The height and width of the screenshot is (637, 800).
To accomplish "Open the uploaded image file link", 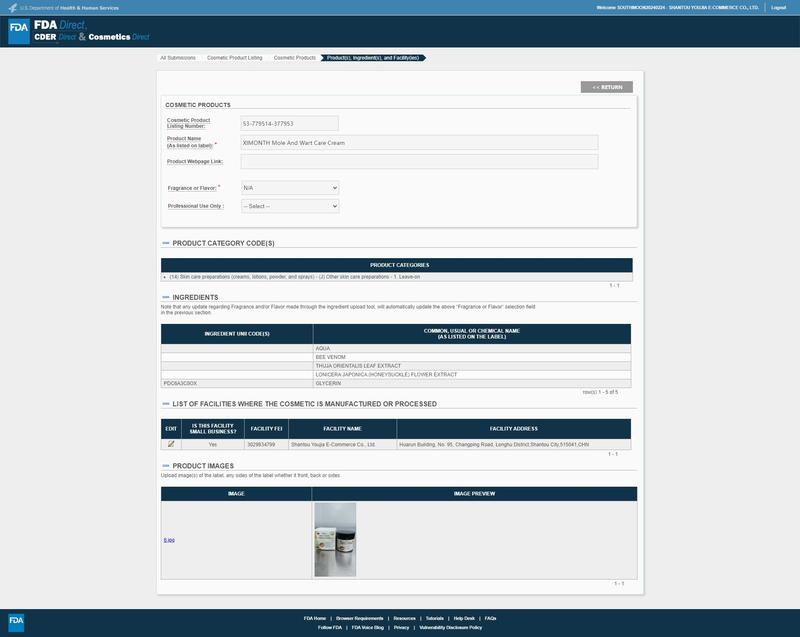I will click(169, 540).
